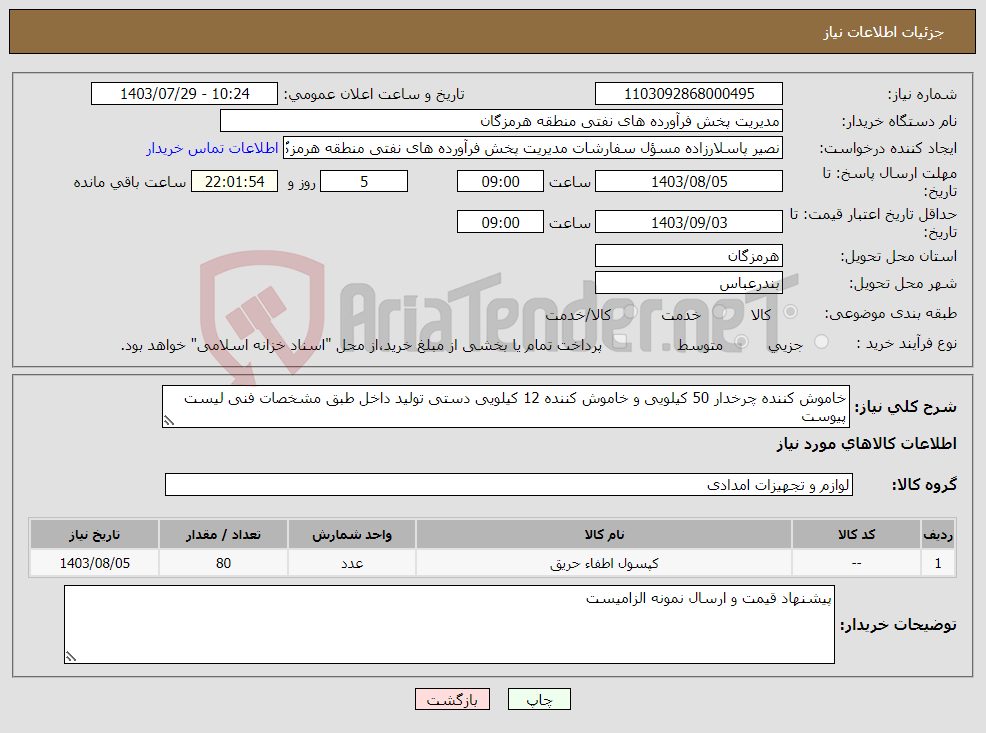986x733 pixels.
Task: Click the تعداد / مقدار column header
Action: coord(223,534)
